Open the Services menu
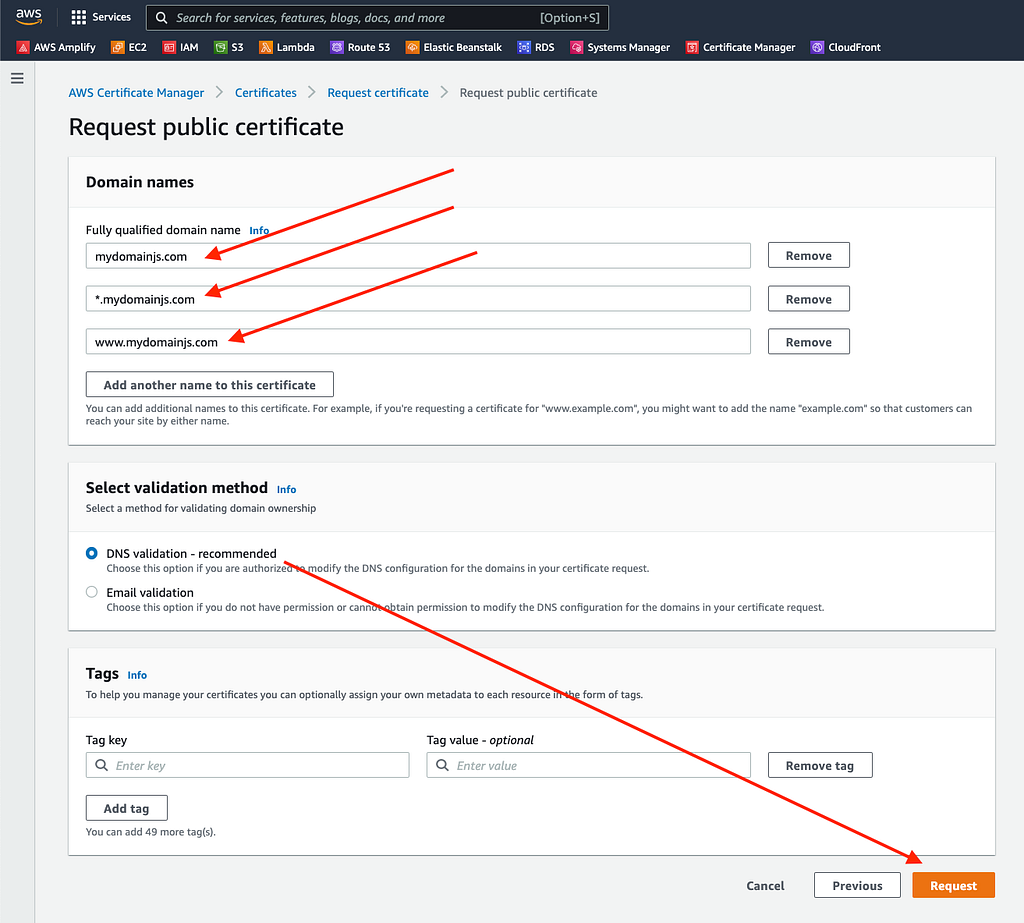The image size is (1024, 923). [101, 16]
